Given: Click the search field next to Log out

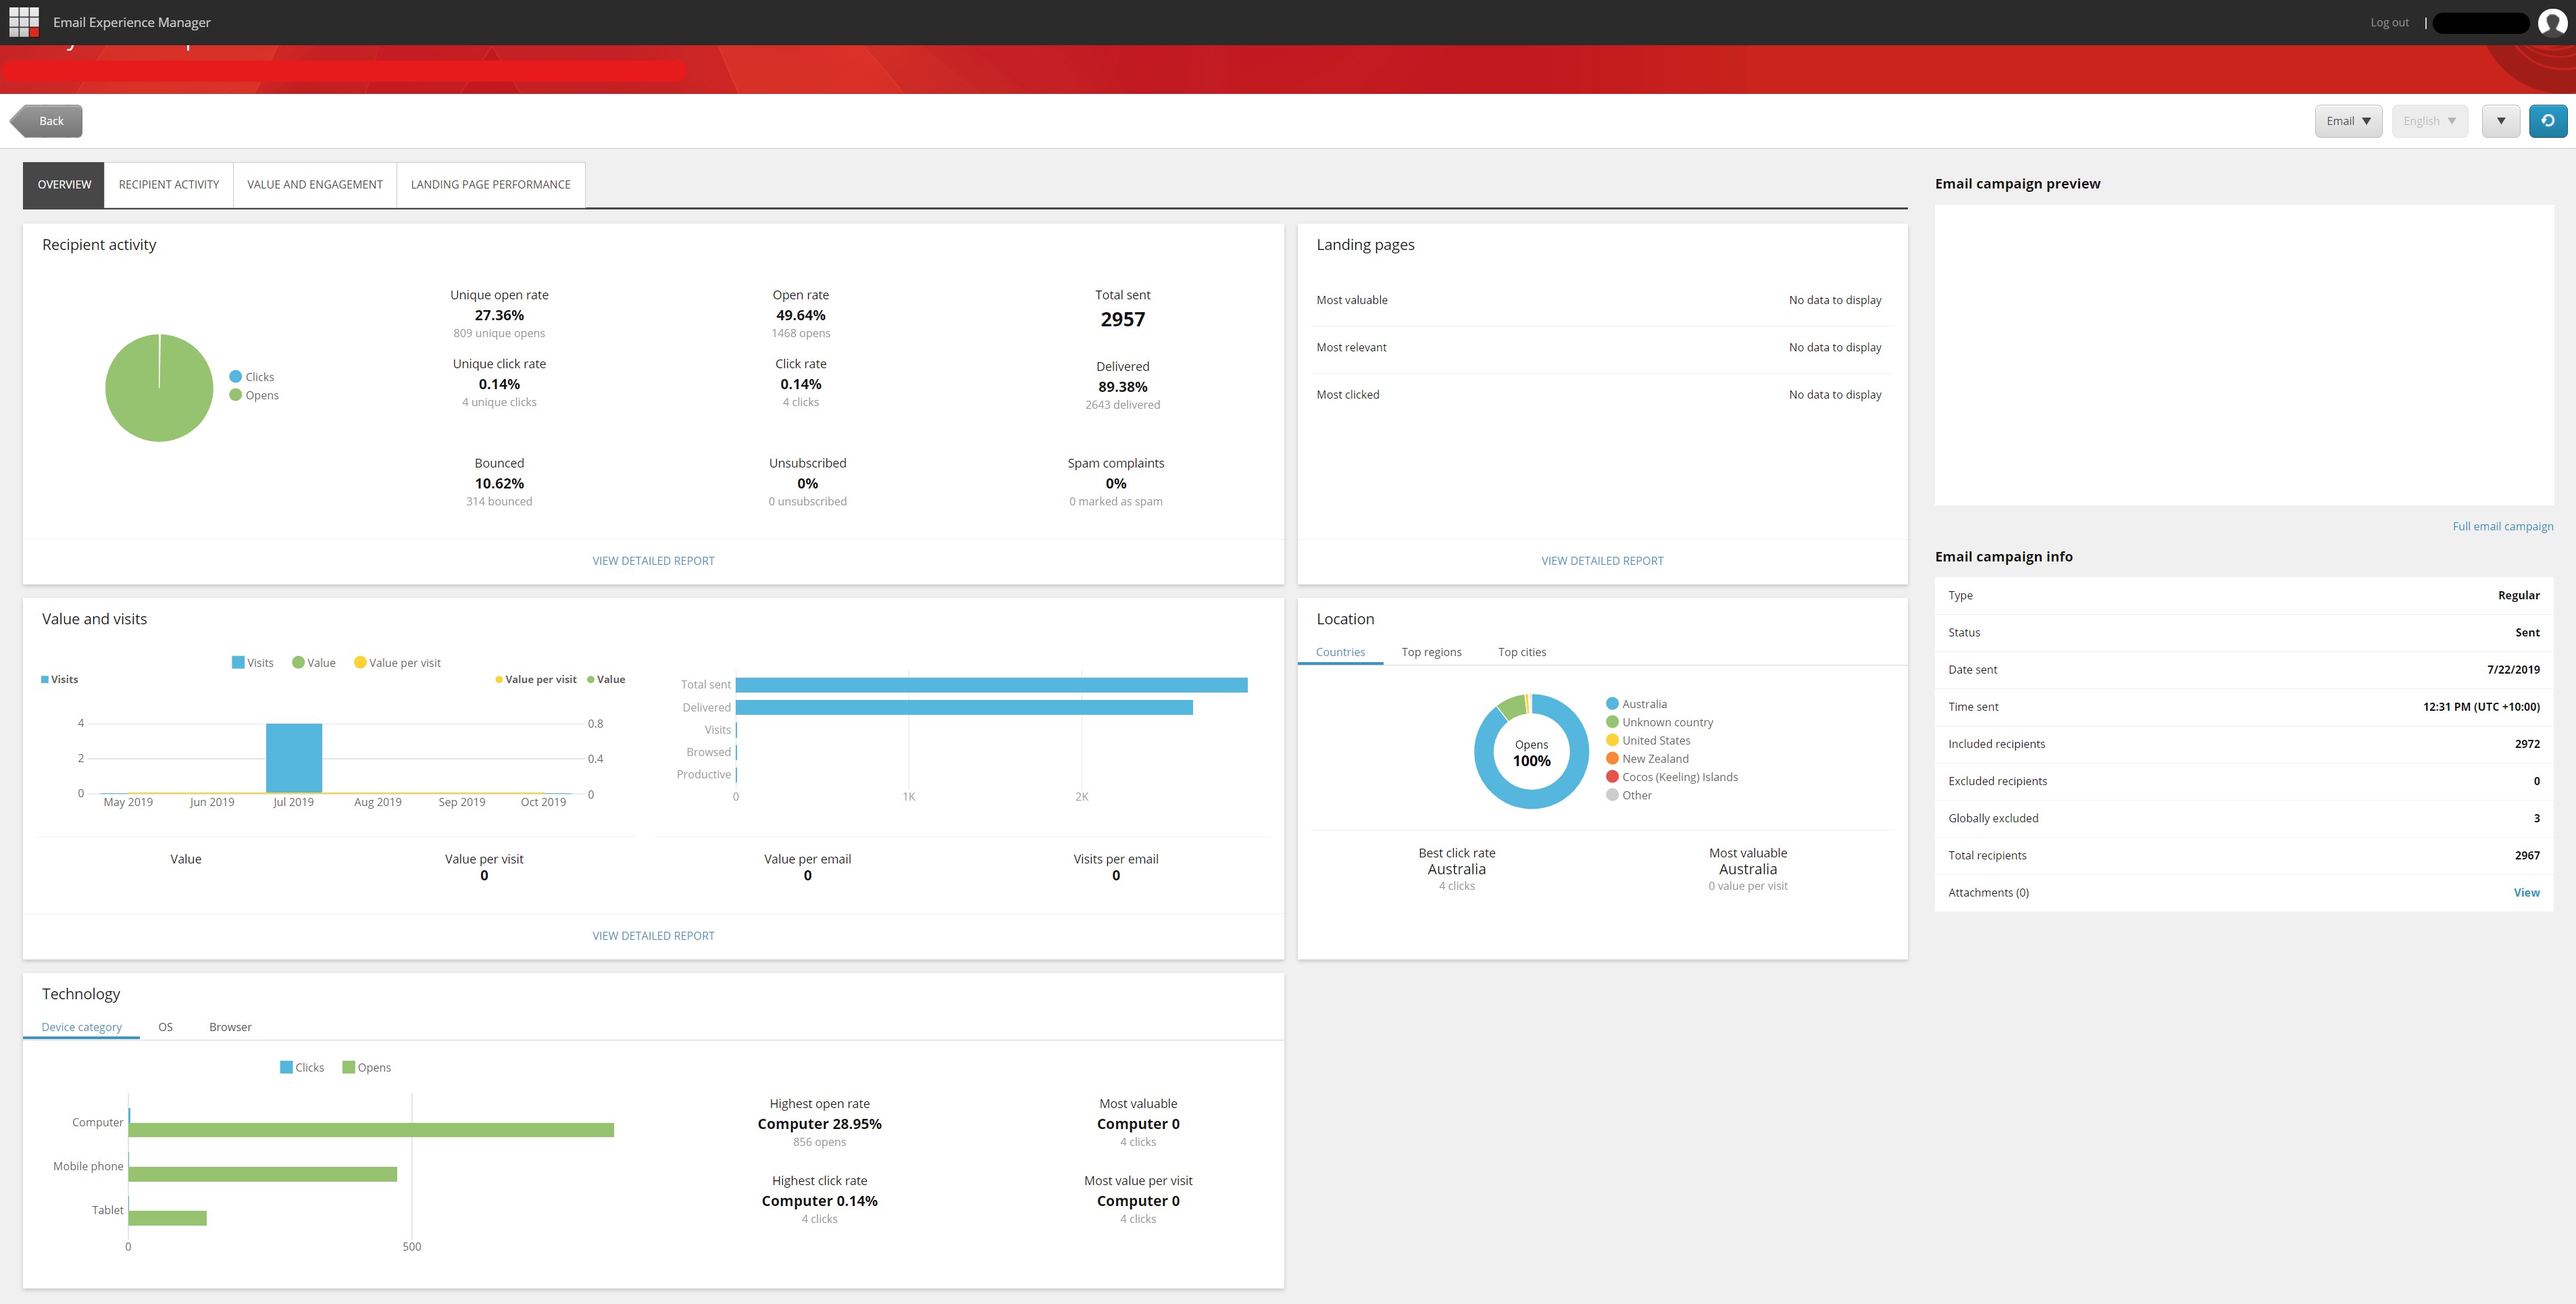Looking at the screenshot, I should pyautogui.click(x=2481, y=21).
